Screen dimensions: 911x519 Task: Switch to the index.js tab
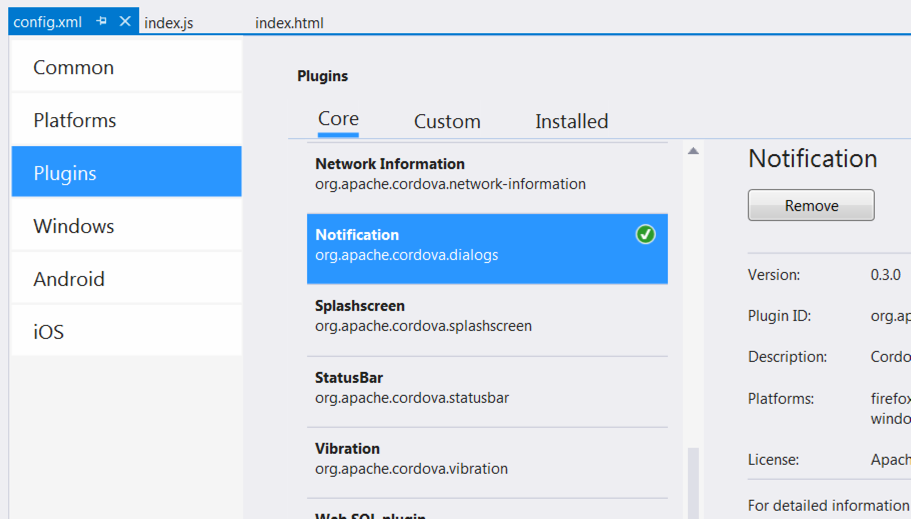168,23
